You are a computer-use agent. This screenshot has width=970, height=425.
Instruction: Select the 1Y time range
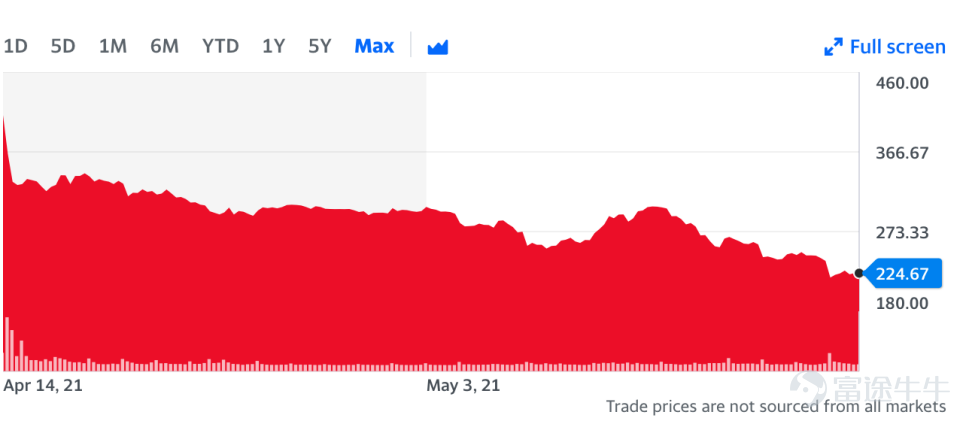[273, 46]
